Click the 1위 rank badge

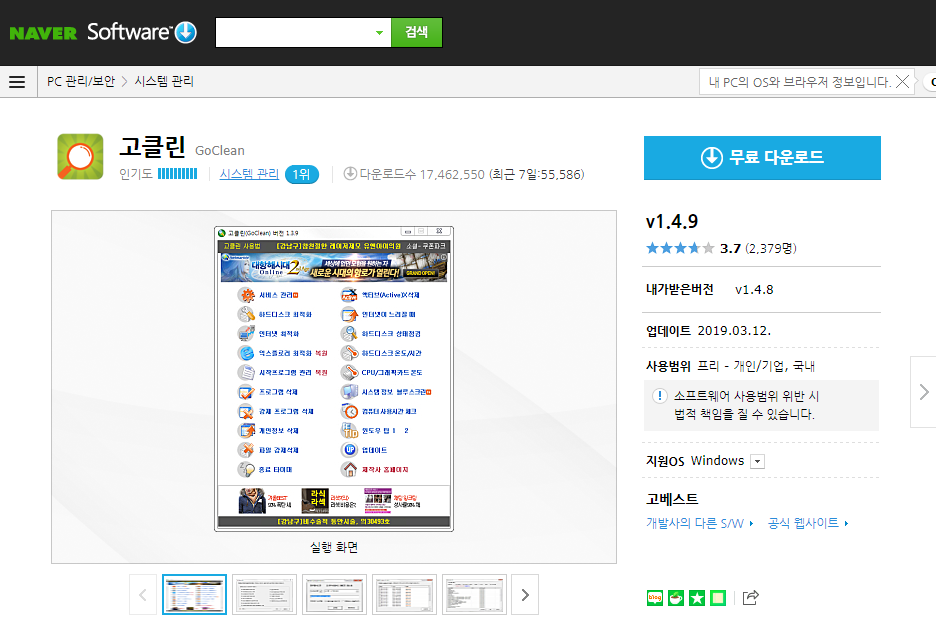point(301,174)
